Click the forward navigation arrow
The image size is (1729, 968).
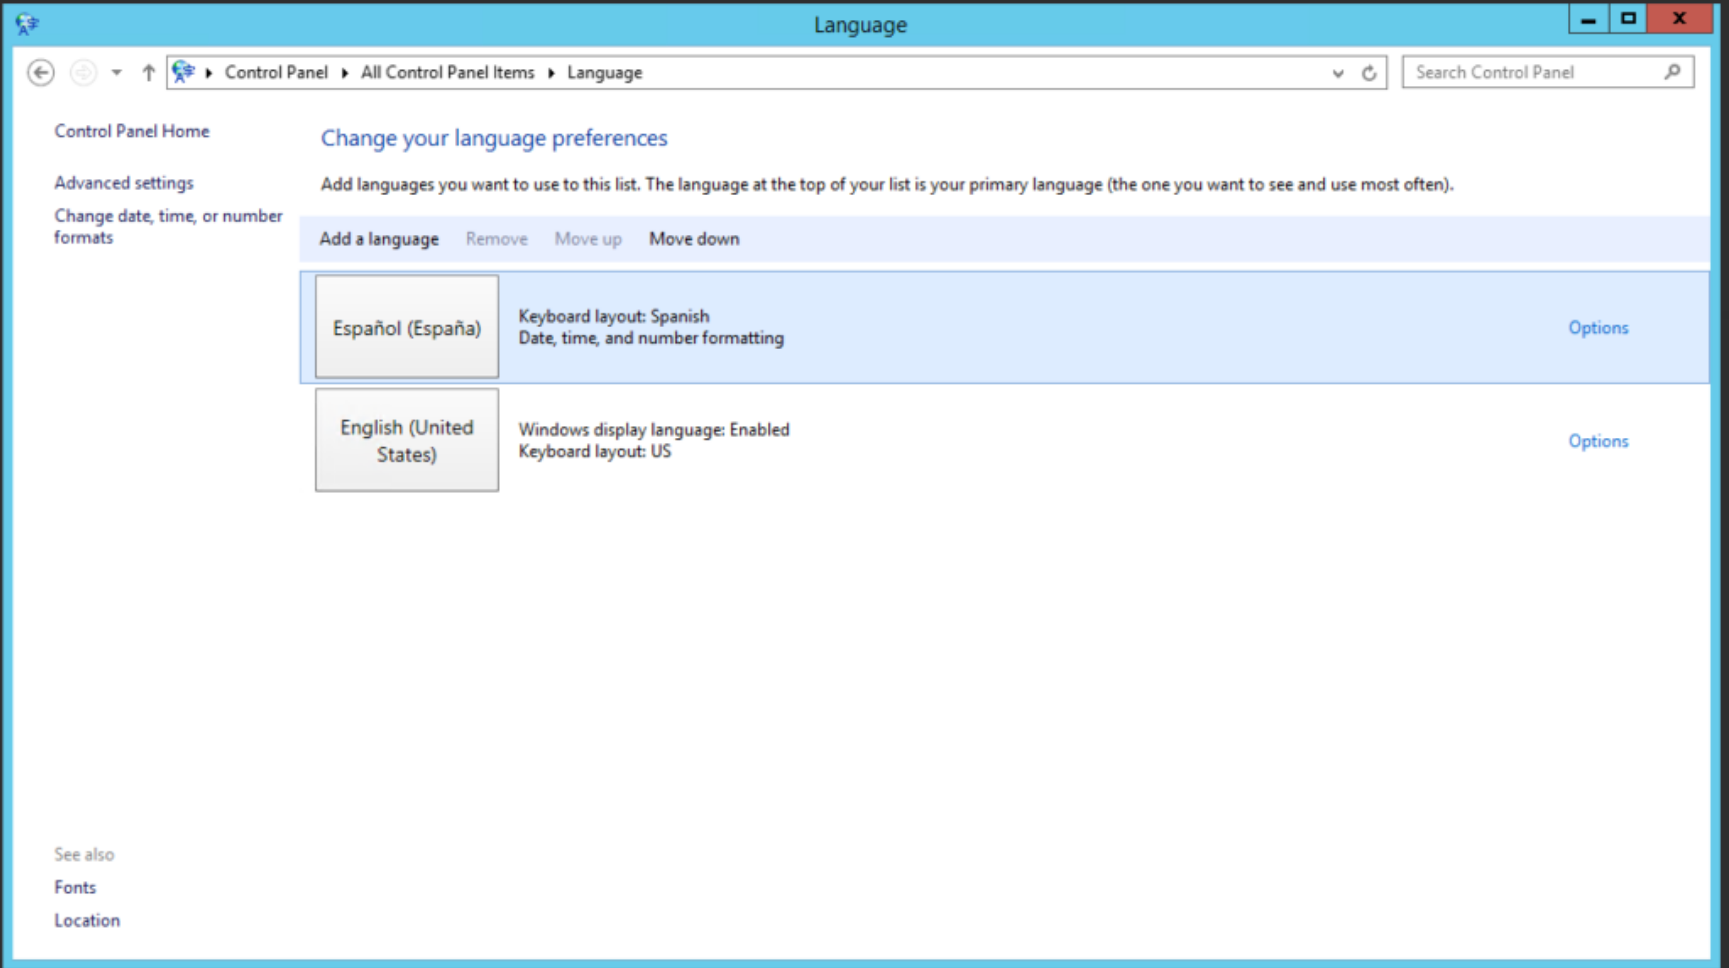coord(82,72)
